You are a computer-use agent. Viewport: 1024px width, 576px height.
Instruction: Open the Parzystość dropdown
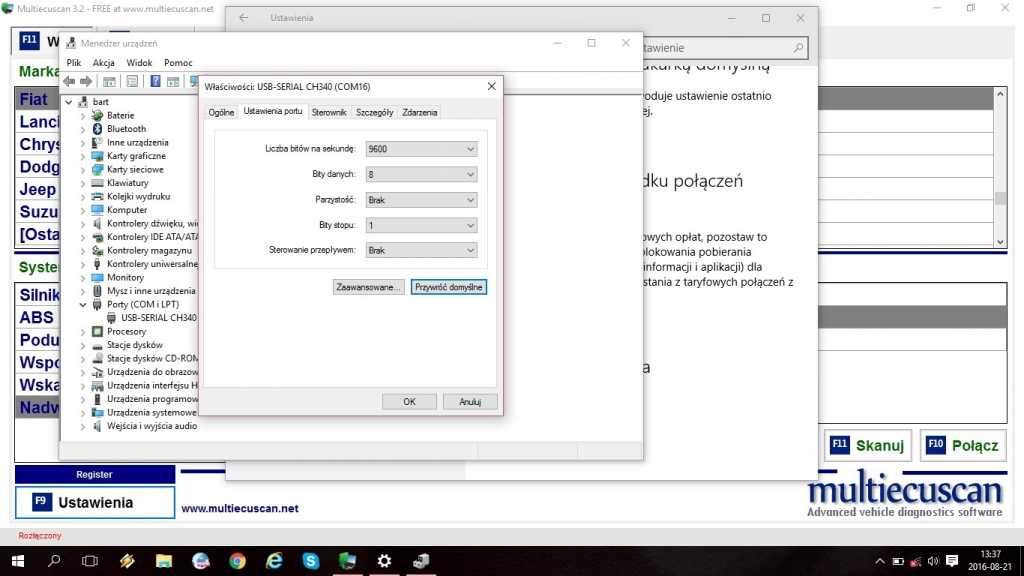(x=421, y=200)
